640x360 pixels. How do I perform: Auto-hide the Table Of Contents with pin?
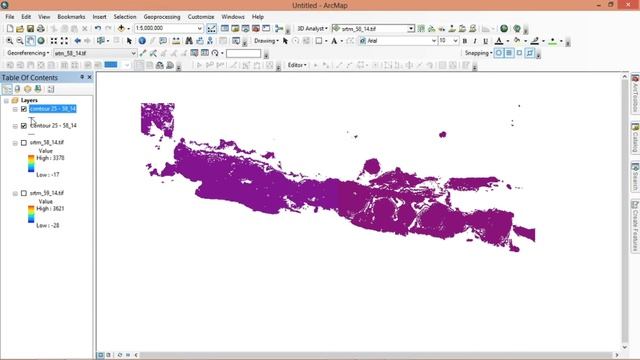click(82, 77)
